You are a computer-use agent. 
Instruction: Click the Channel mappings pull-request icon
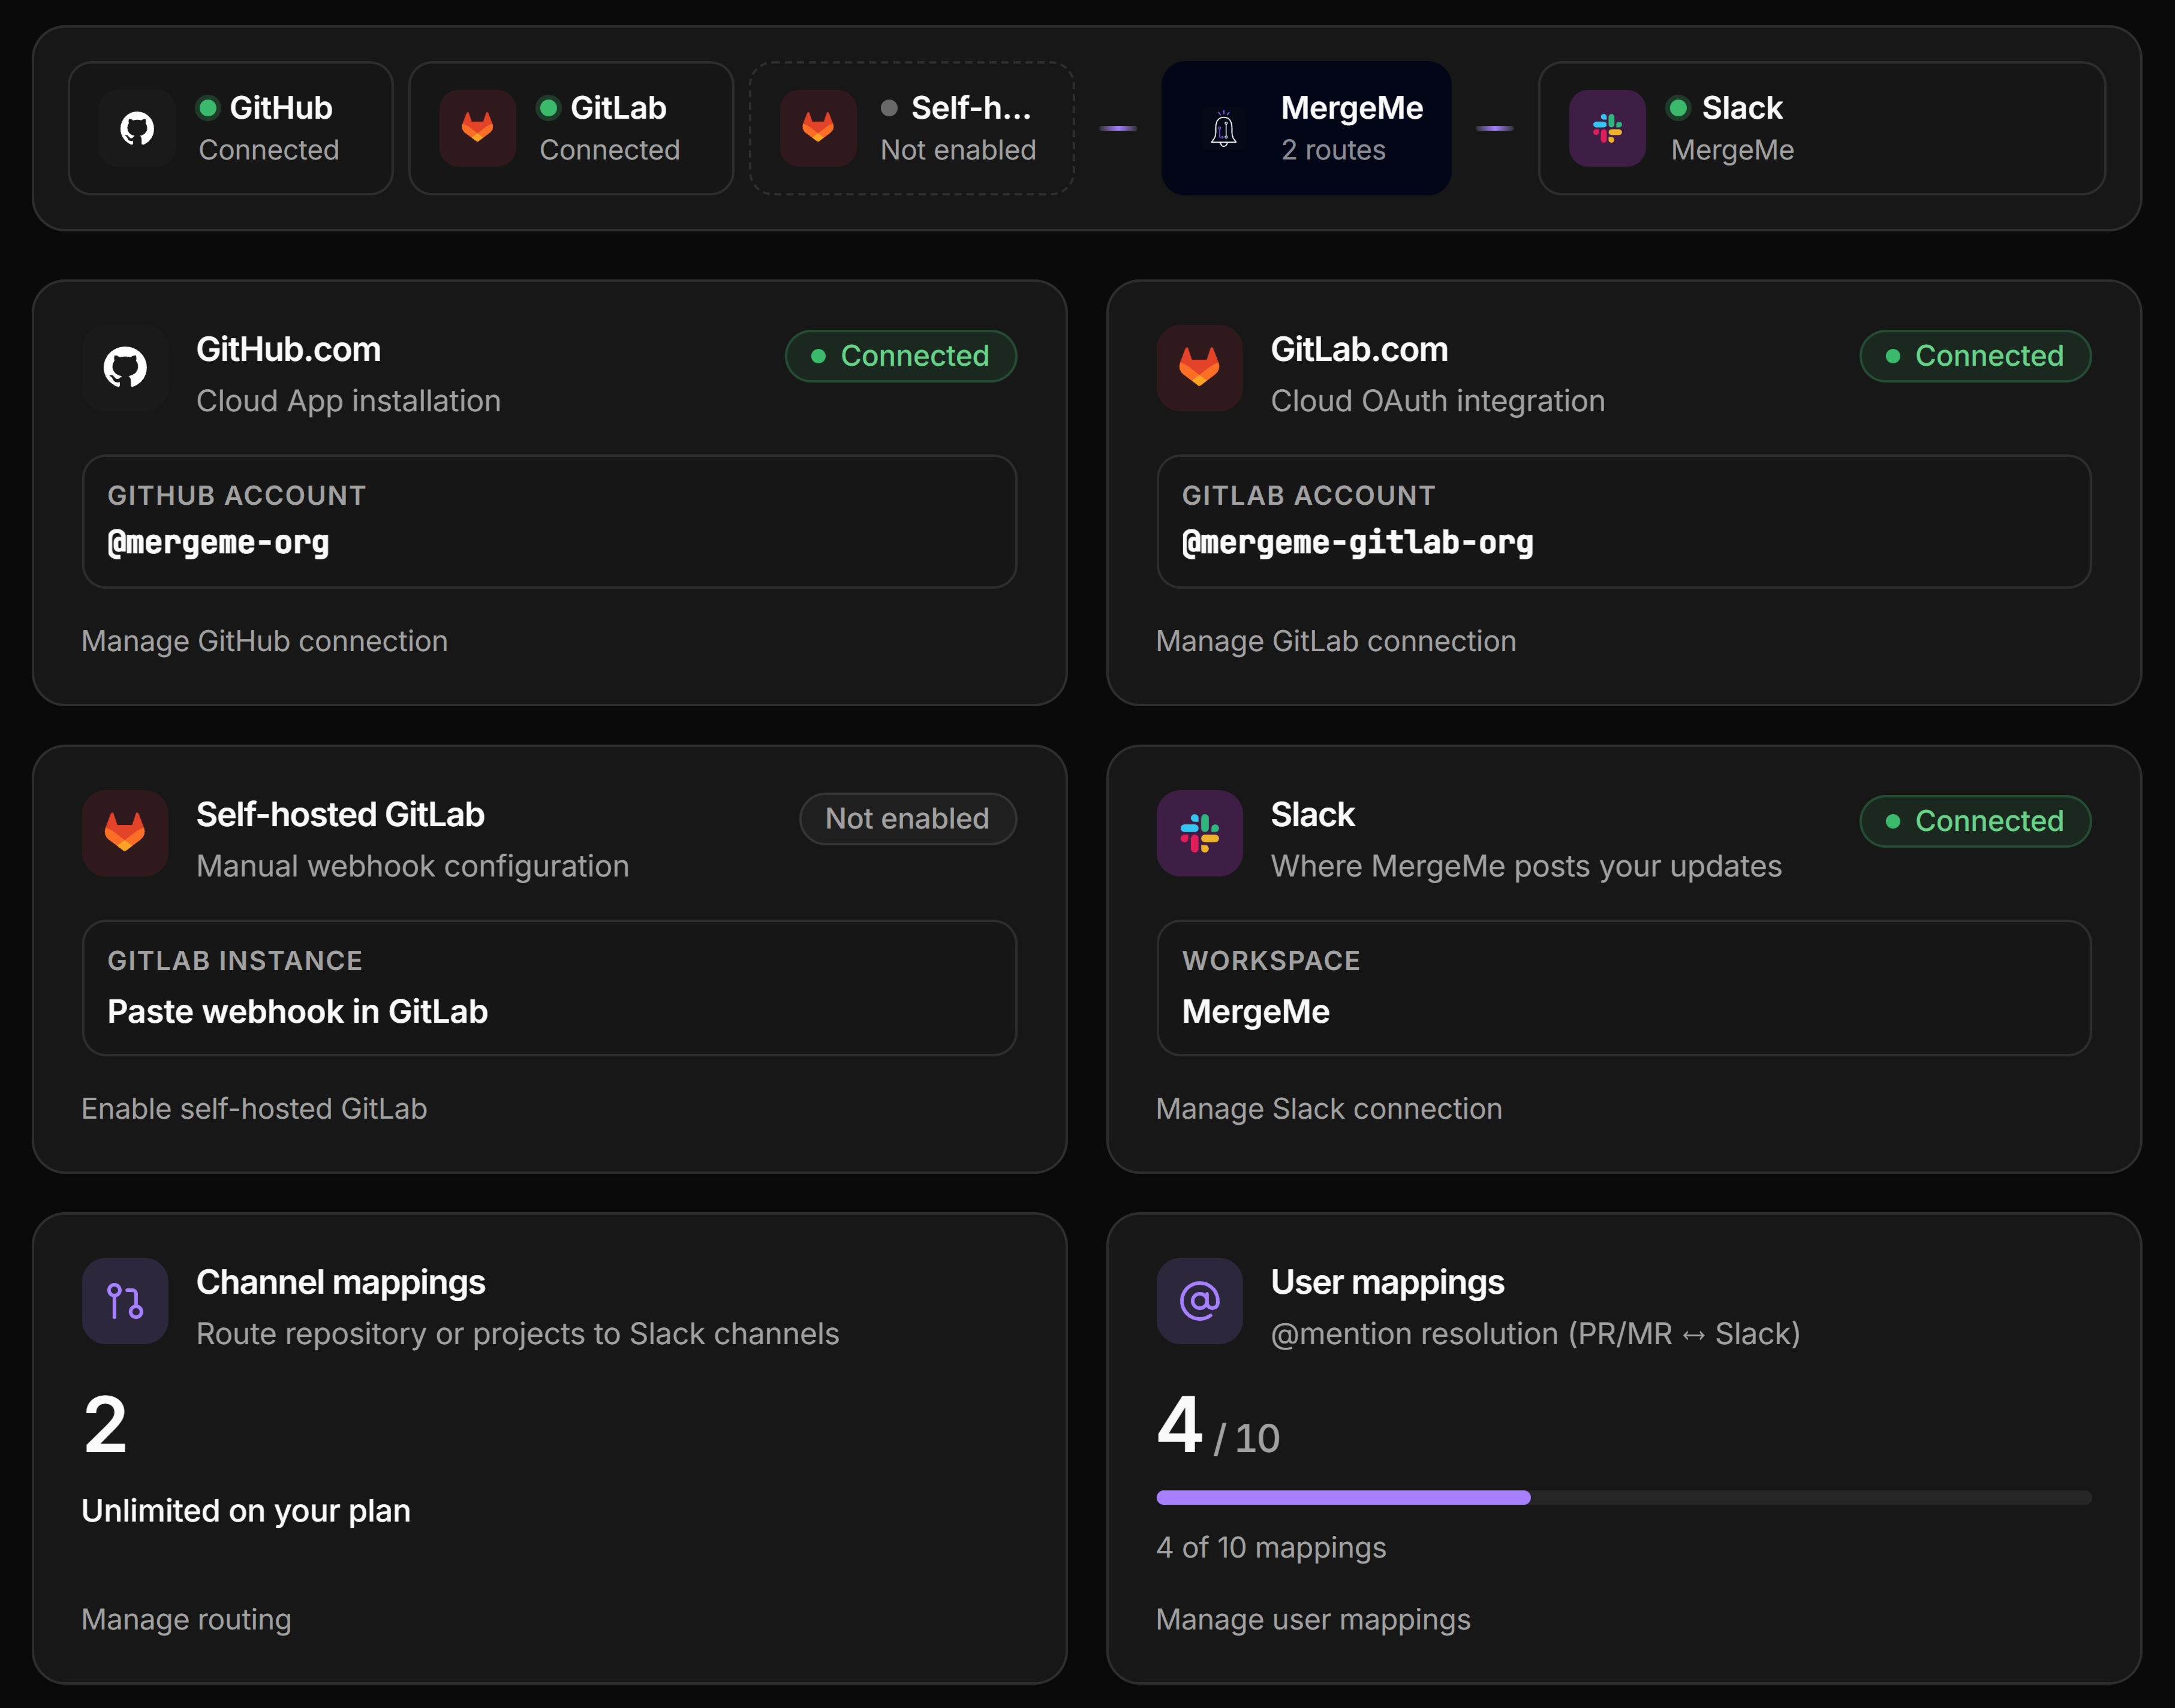(x=125, y=1301)
